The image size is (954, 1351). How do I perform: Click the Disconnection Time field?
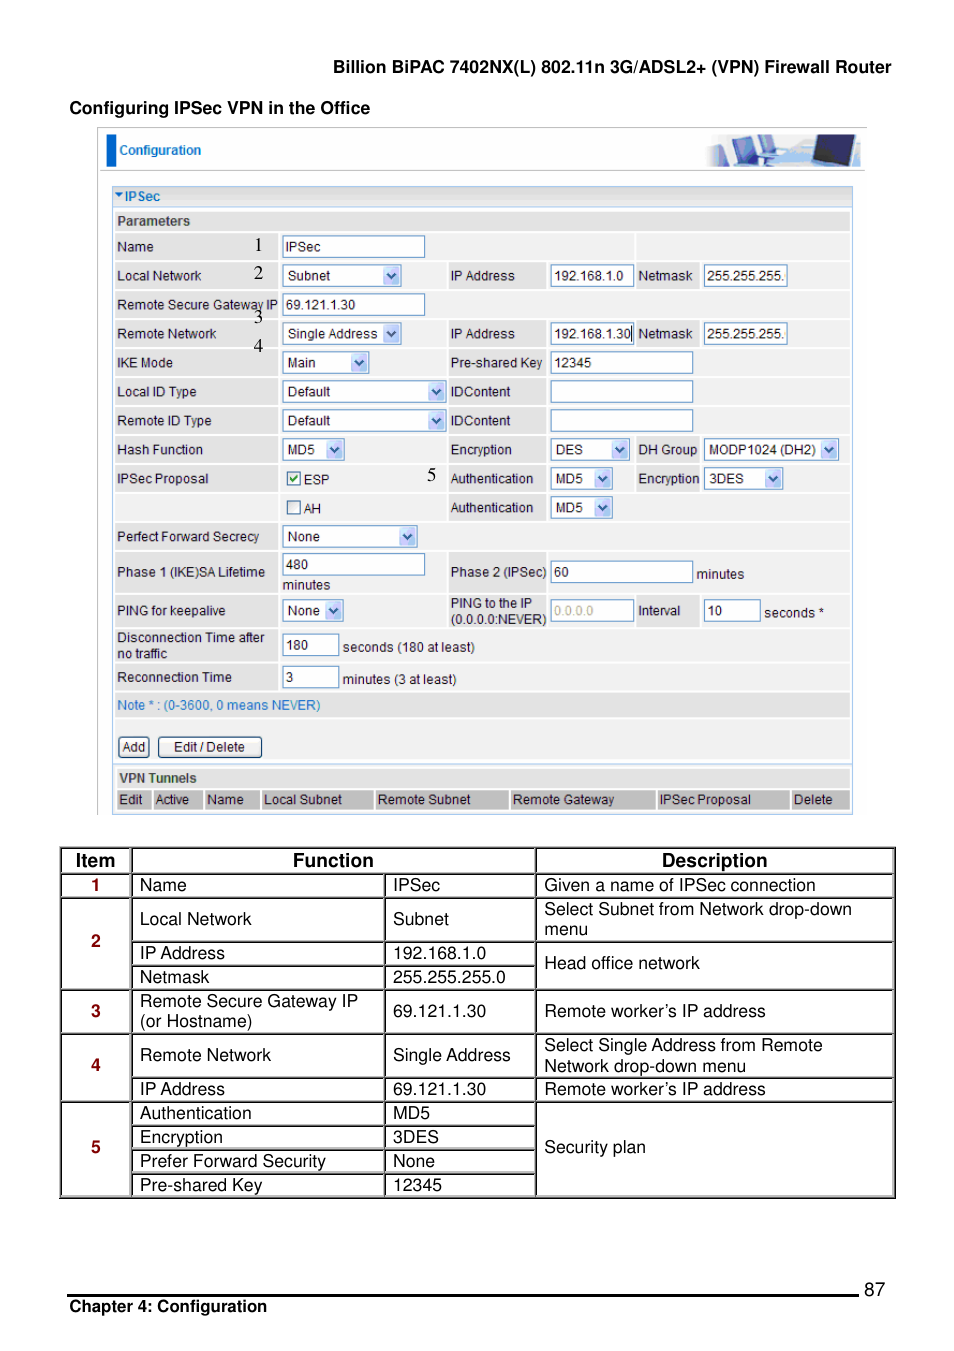click(311, 646)
